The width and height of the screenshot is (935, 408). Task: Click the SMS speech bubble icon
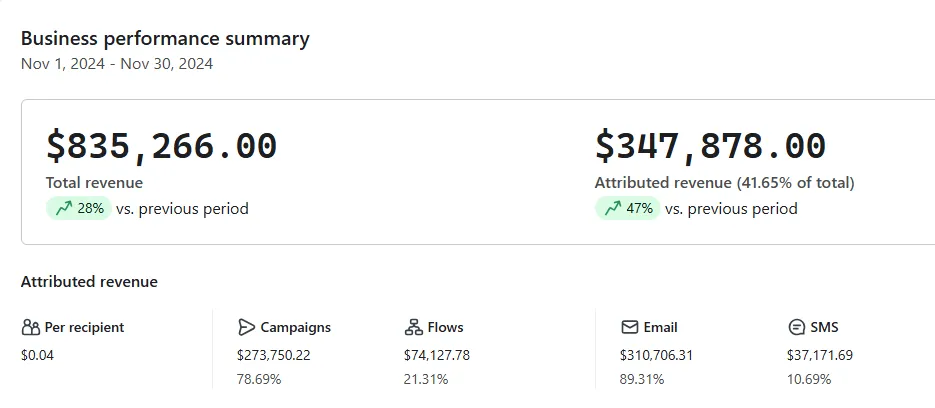pos(796,327)
